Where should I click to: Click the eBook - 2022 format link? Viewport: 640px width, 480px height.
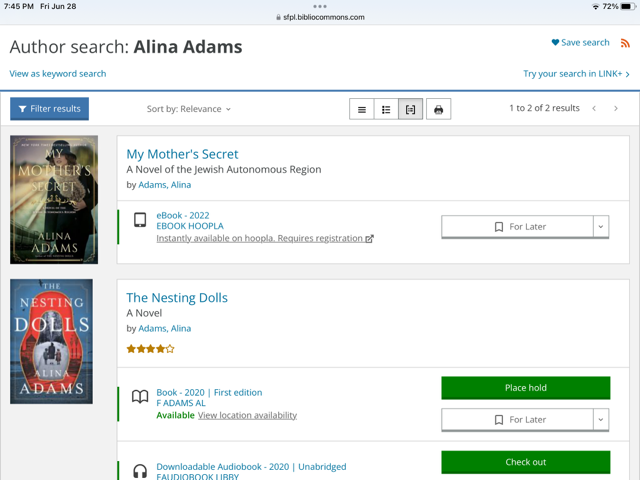click(183, 215)
